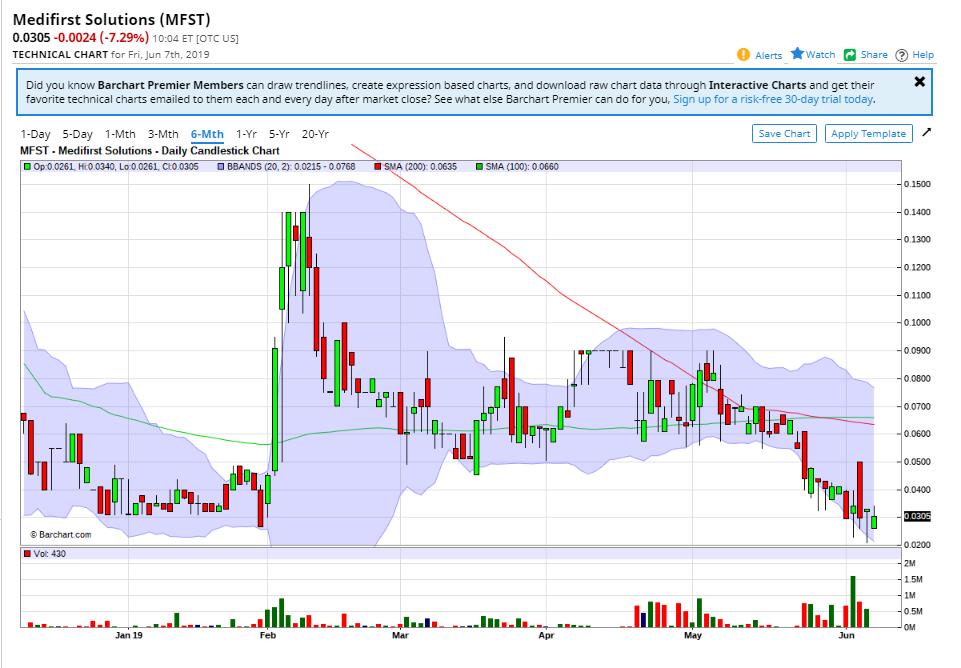Click the Mar date axis label
Screen dimensions: 961x668
pos(400,636)
